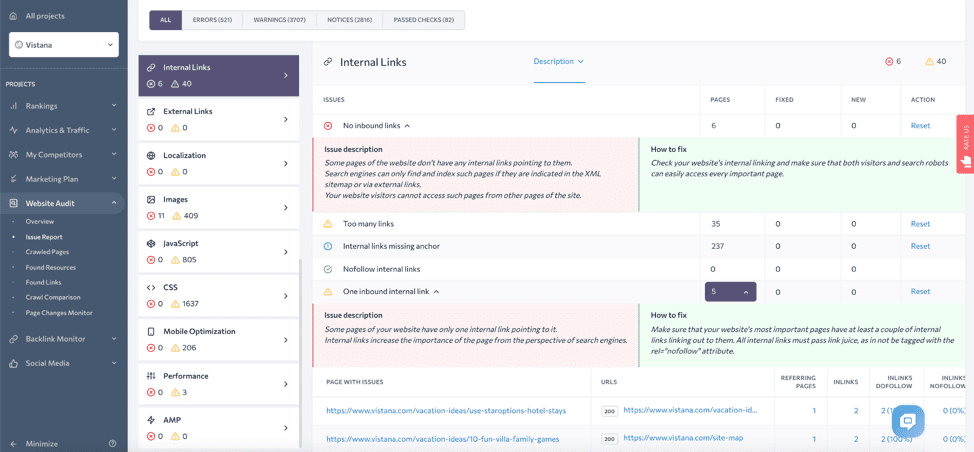Click the Website Audit sidebar icon

13,203
